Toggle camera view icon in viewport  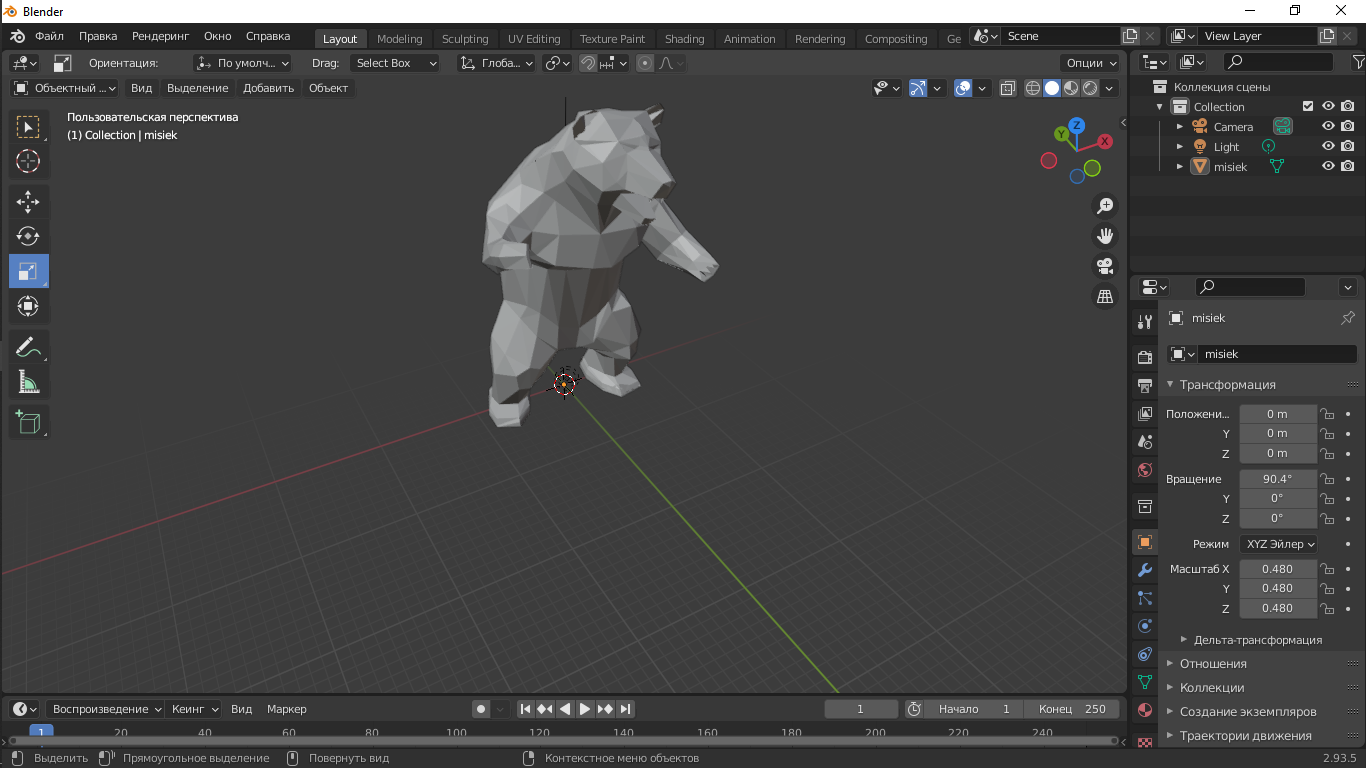[1105, 266]
